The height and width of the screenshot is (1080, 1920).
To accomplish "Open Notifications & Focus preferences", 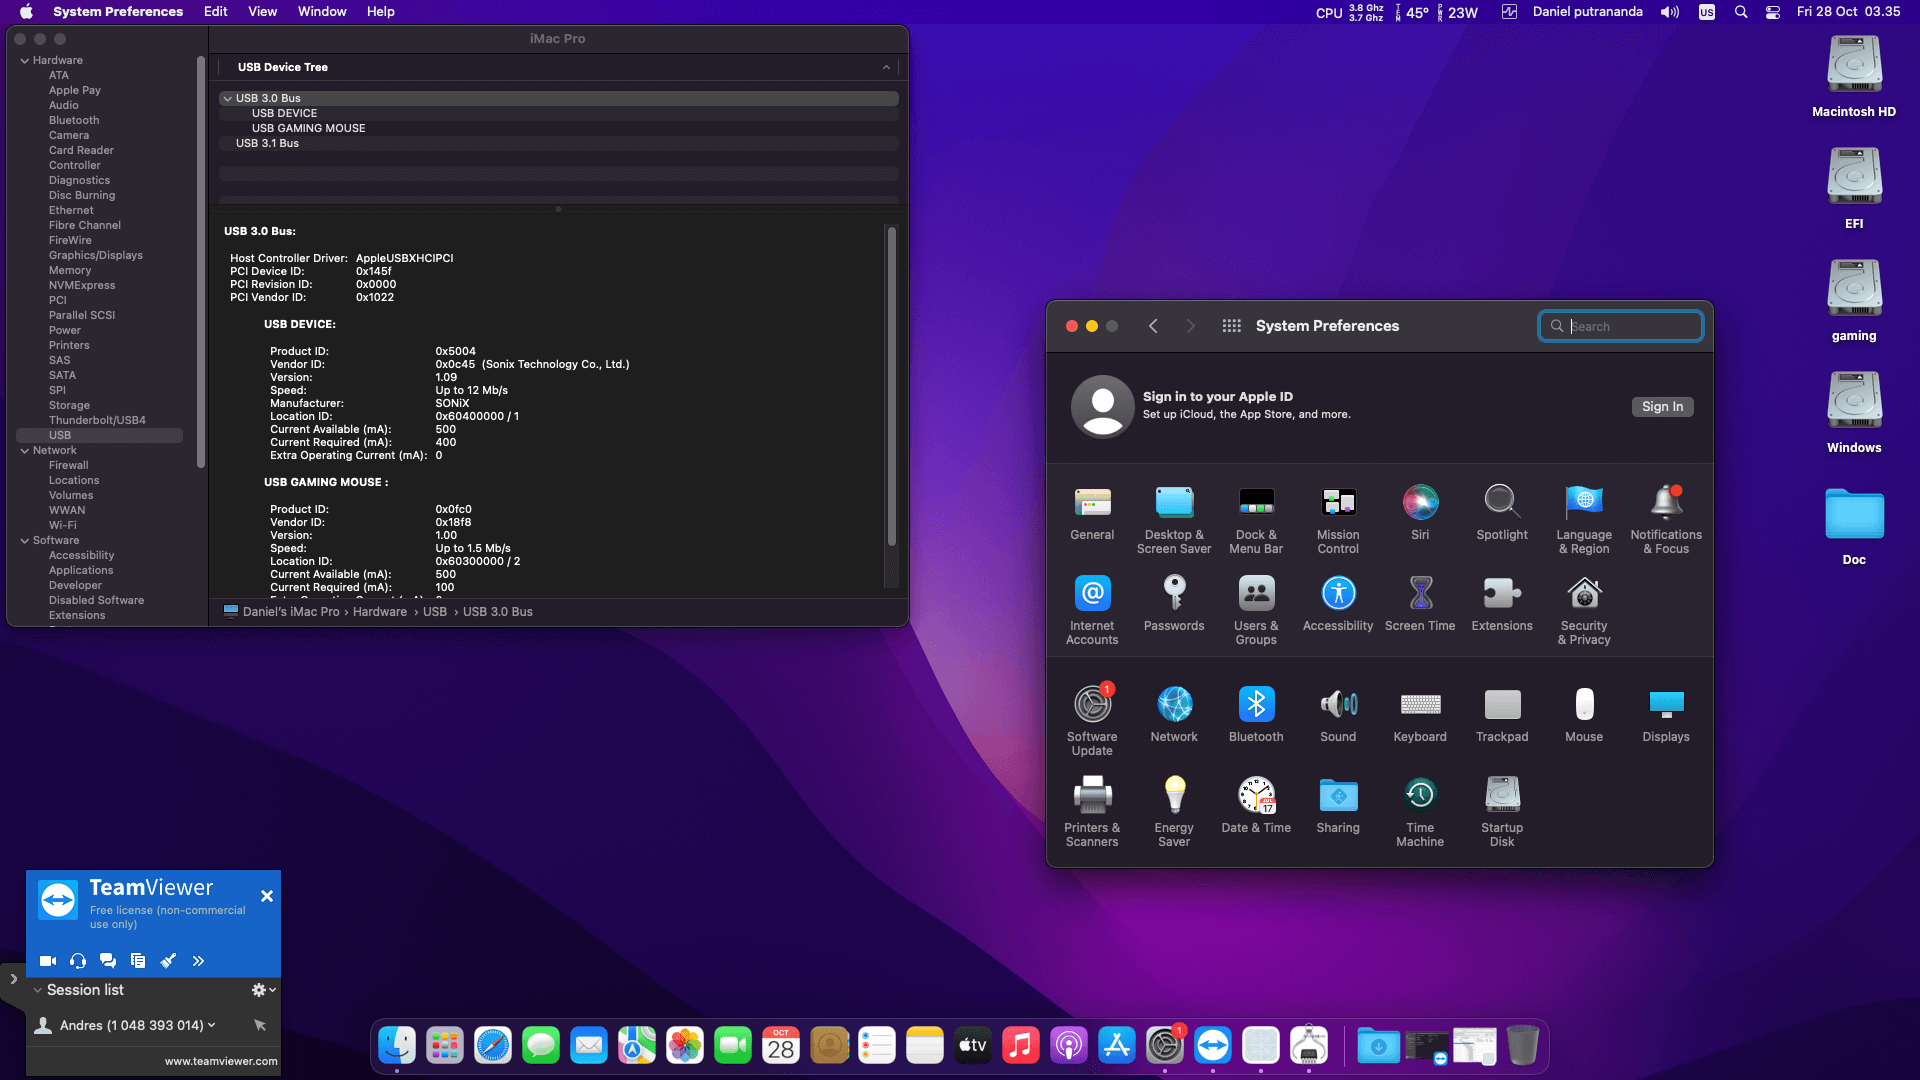I will coord(1666,520).
